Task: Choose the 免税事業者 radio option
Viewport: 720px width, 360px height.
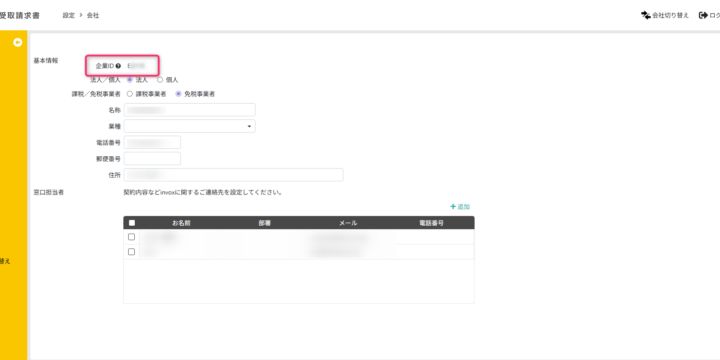Action: click(x=178, y=94)
